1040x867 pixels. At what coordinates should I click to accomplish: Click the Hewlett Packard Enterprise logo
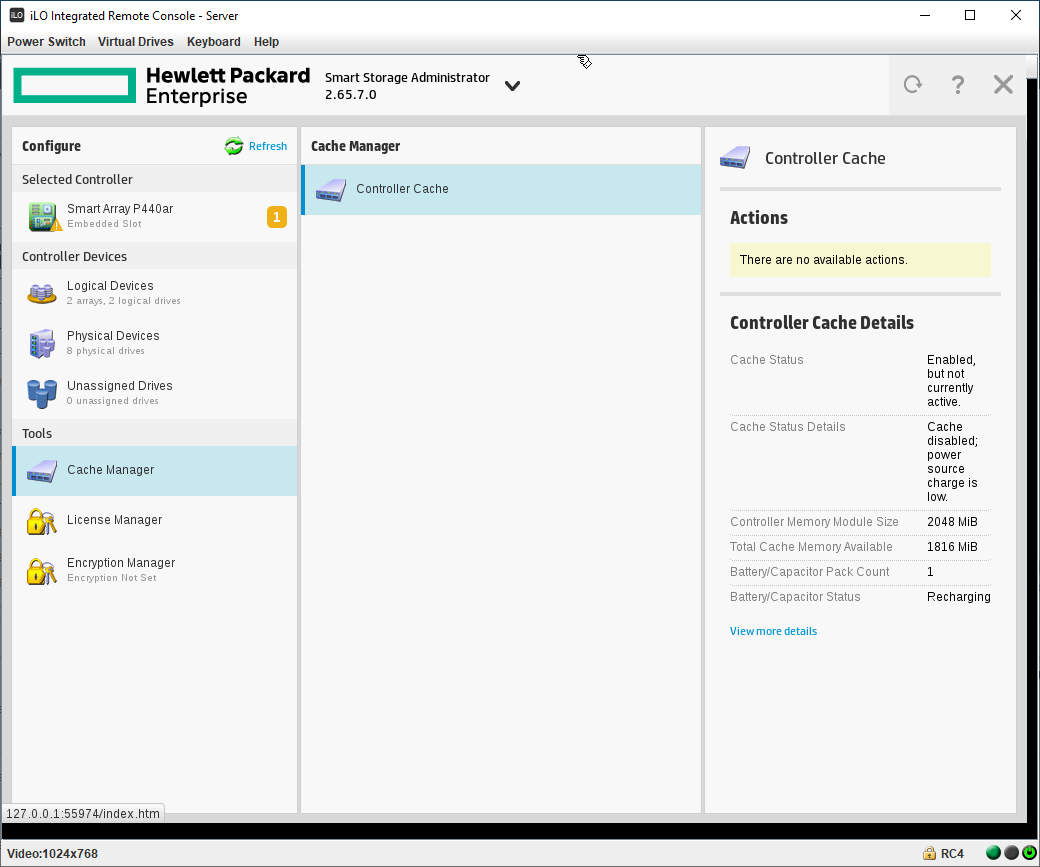[x=161, y=86]
